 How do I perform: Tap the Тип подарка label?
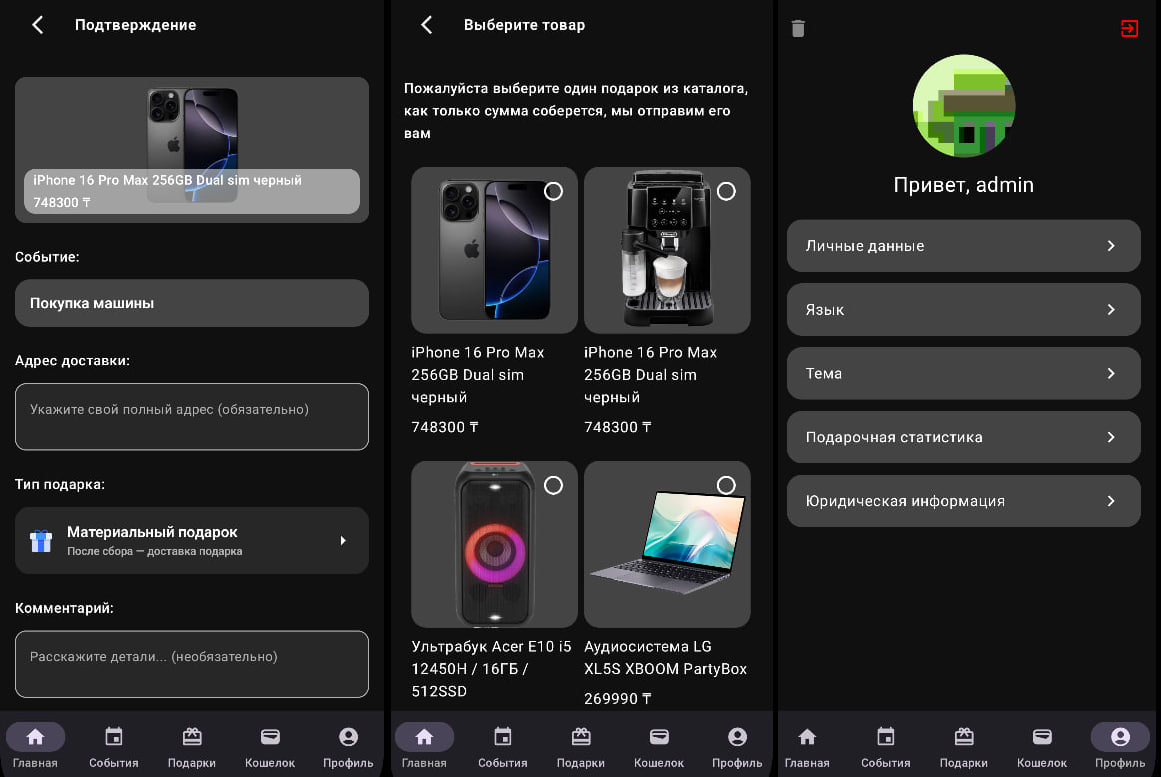[60, 484]
